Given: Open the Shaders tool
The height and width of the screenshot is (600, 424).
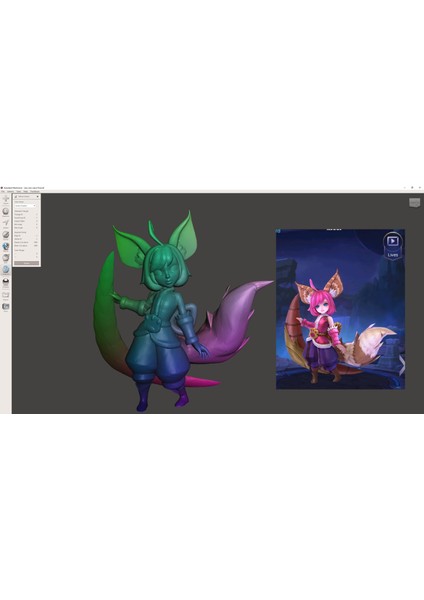Looking at the screenshot, I should (x=6, y=282).
